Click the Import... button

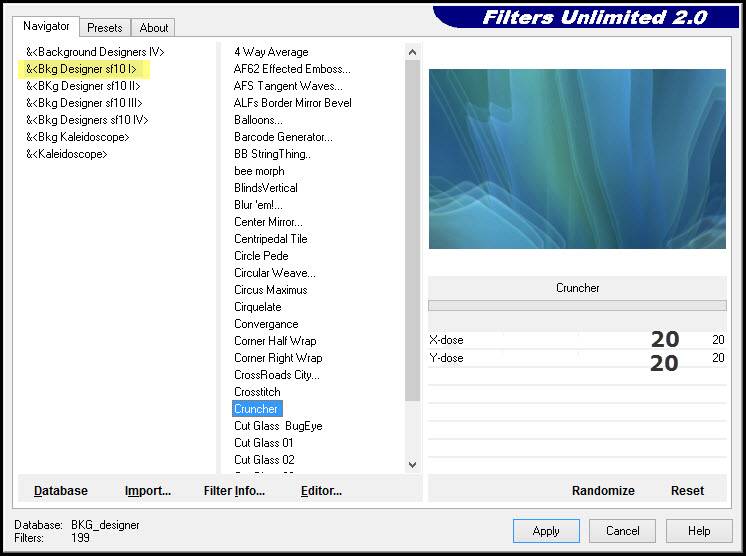click(x=147, y=491)
